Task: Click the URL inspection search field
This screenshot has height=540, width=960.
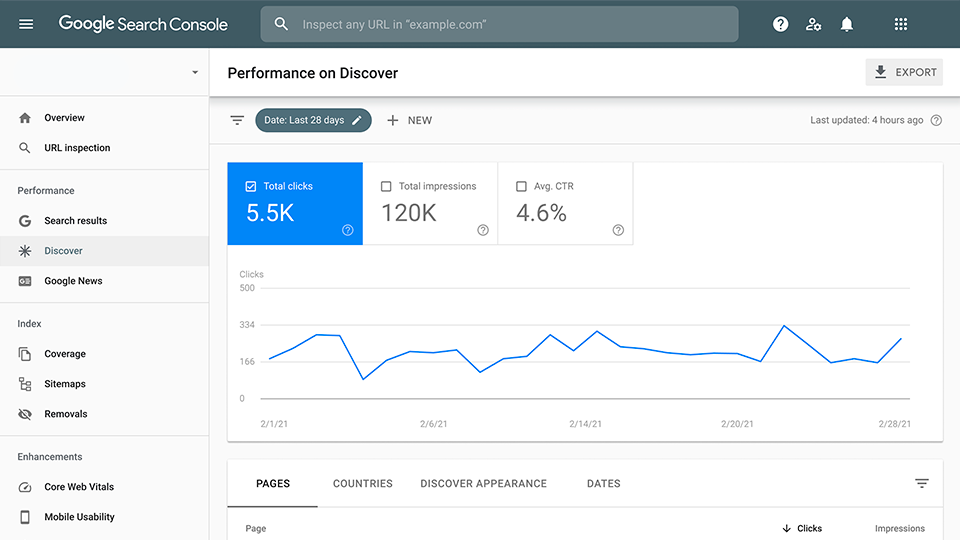Action: click(500, 24)
